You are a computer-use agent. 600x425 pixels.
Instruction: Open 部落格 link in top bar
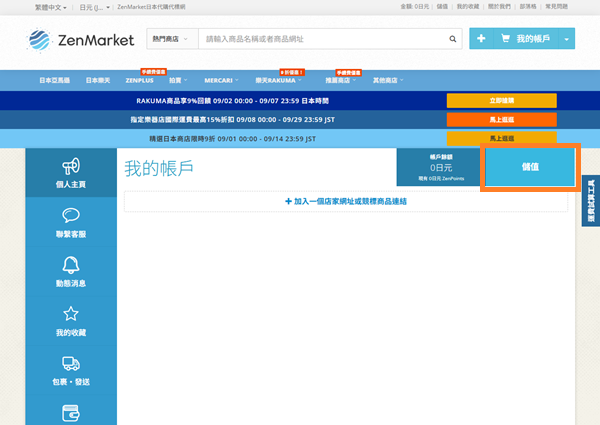coord(528,7)
